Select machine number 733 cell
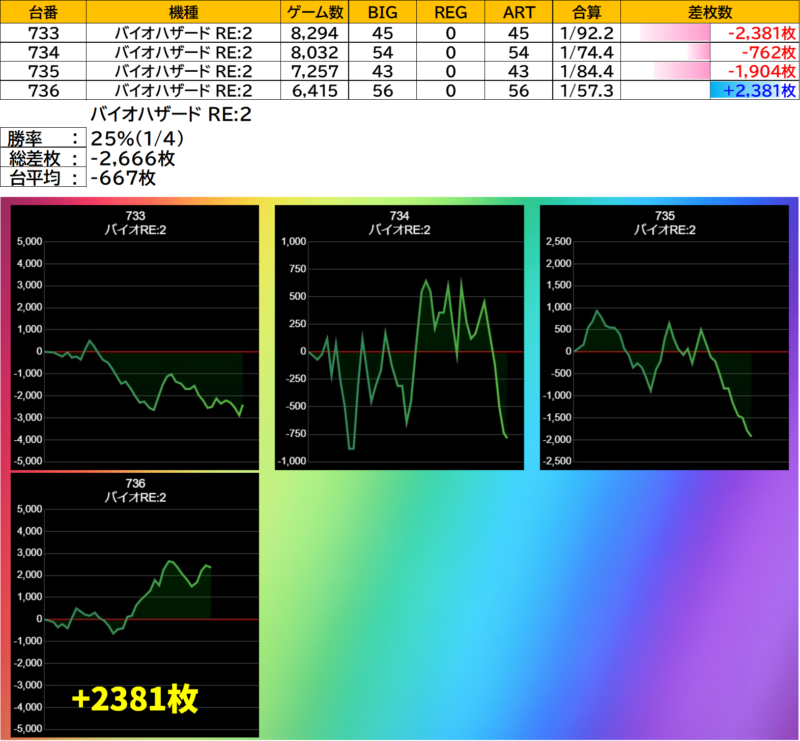The image size is (800, 741). [x=43, y=33]
